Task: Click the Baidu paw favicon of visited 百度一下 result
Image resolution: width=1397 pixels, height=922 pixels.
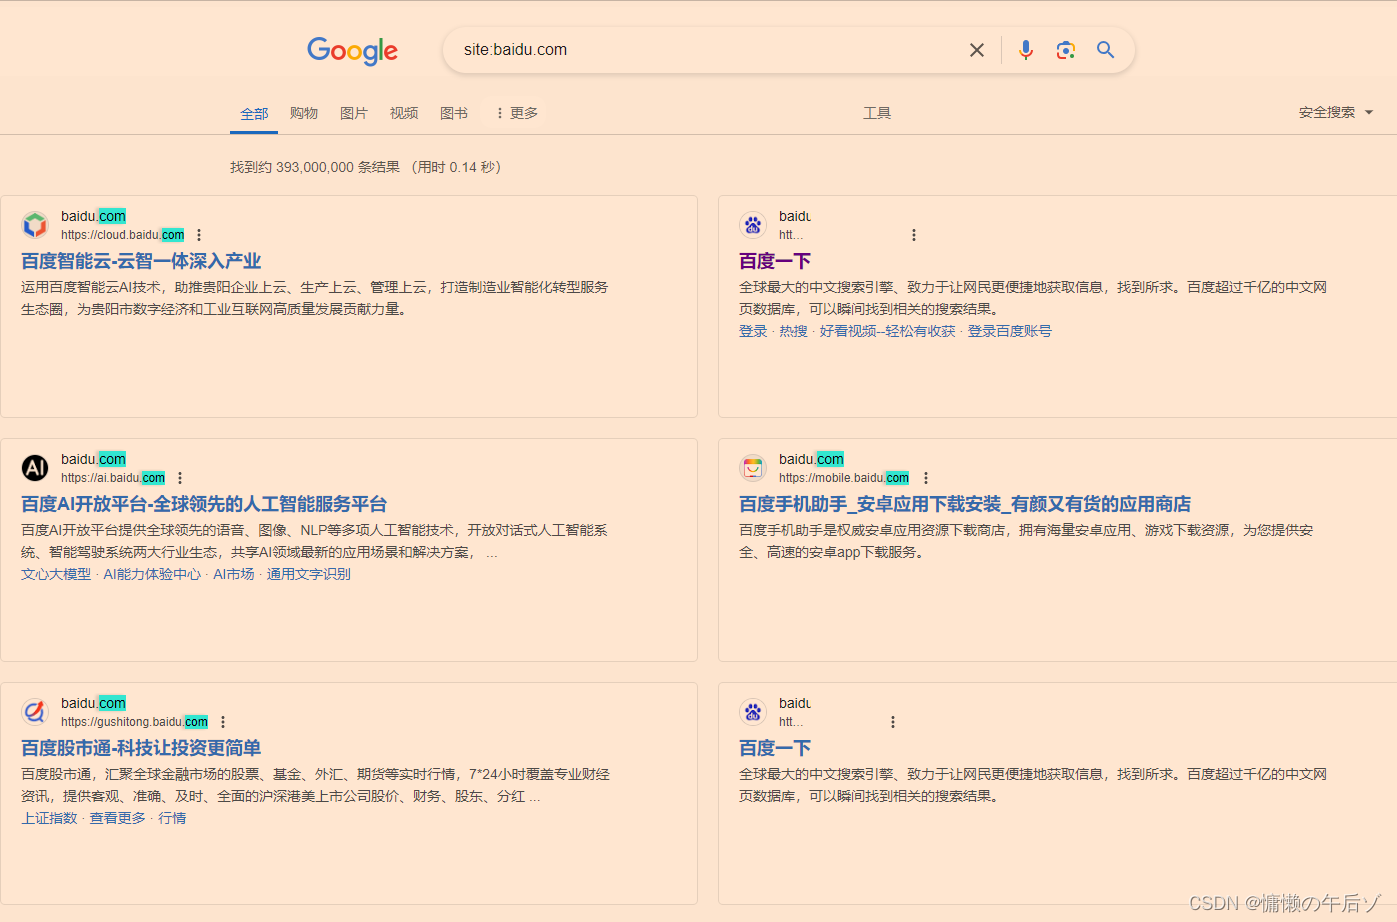Action: click(753, 225)
